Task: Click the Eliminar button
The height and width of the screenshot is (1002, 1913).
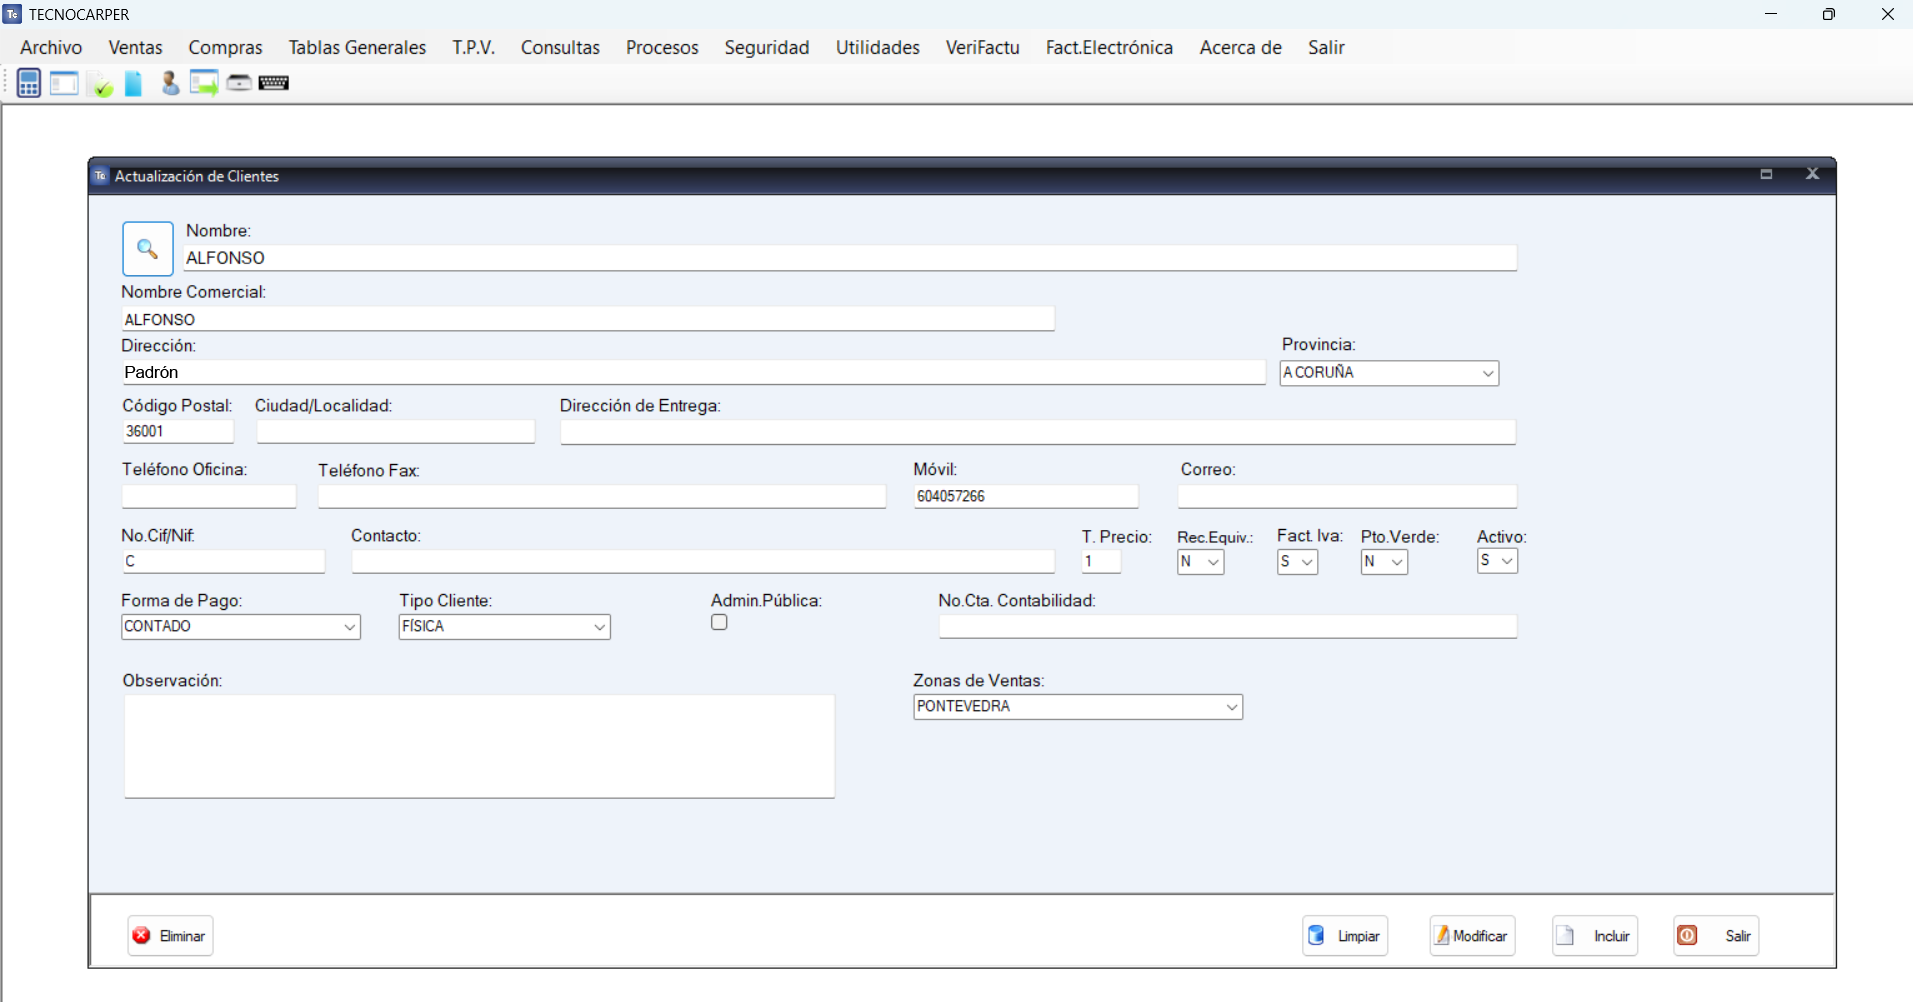Action: pyautogui.click(x=170, y=936)
